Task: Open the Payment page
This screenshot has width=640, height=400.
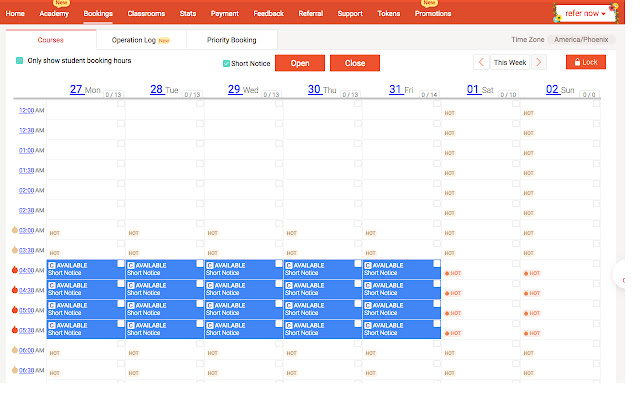Action: 224,13
